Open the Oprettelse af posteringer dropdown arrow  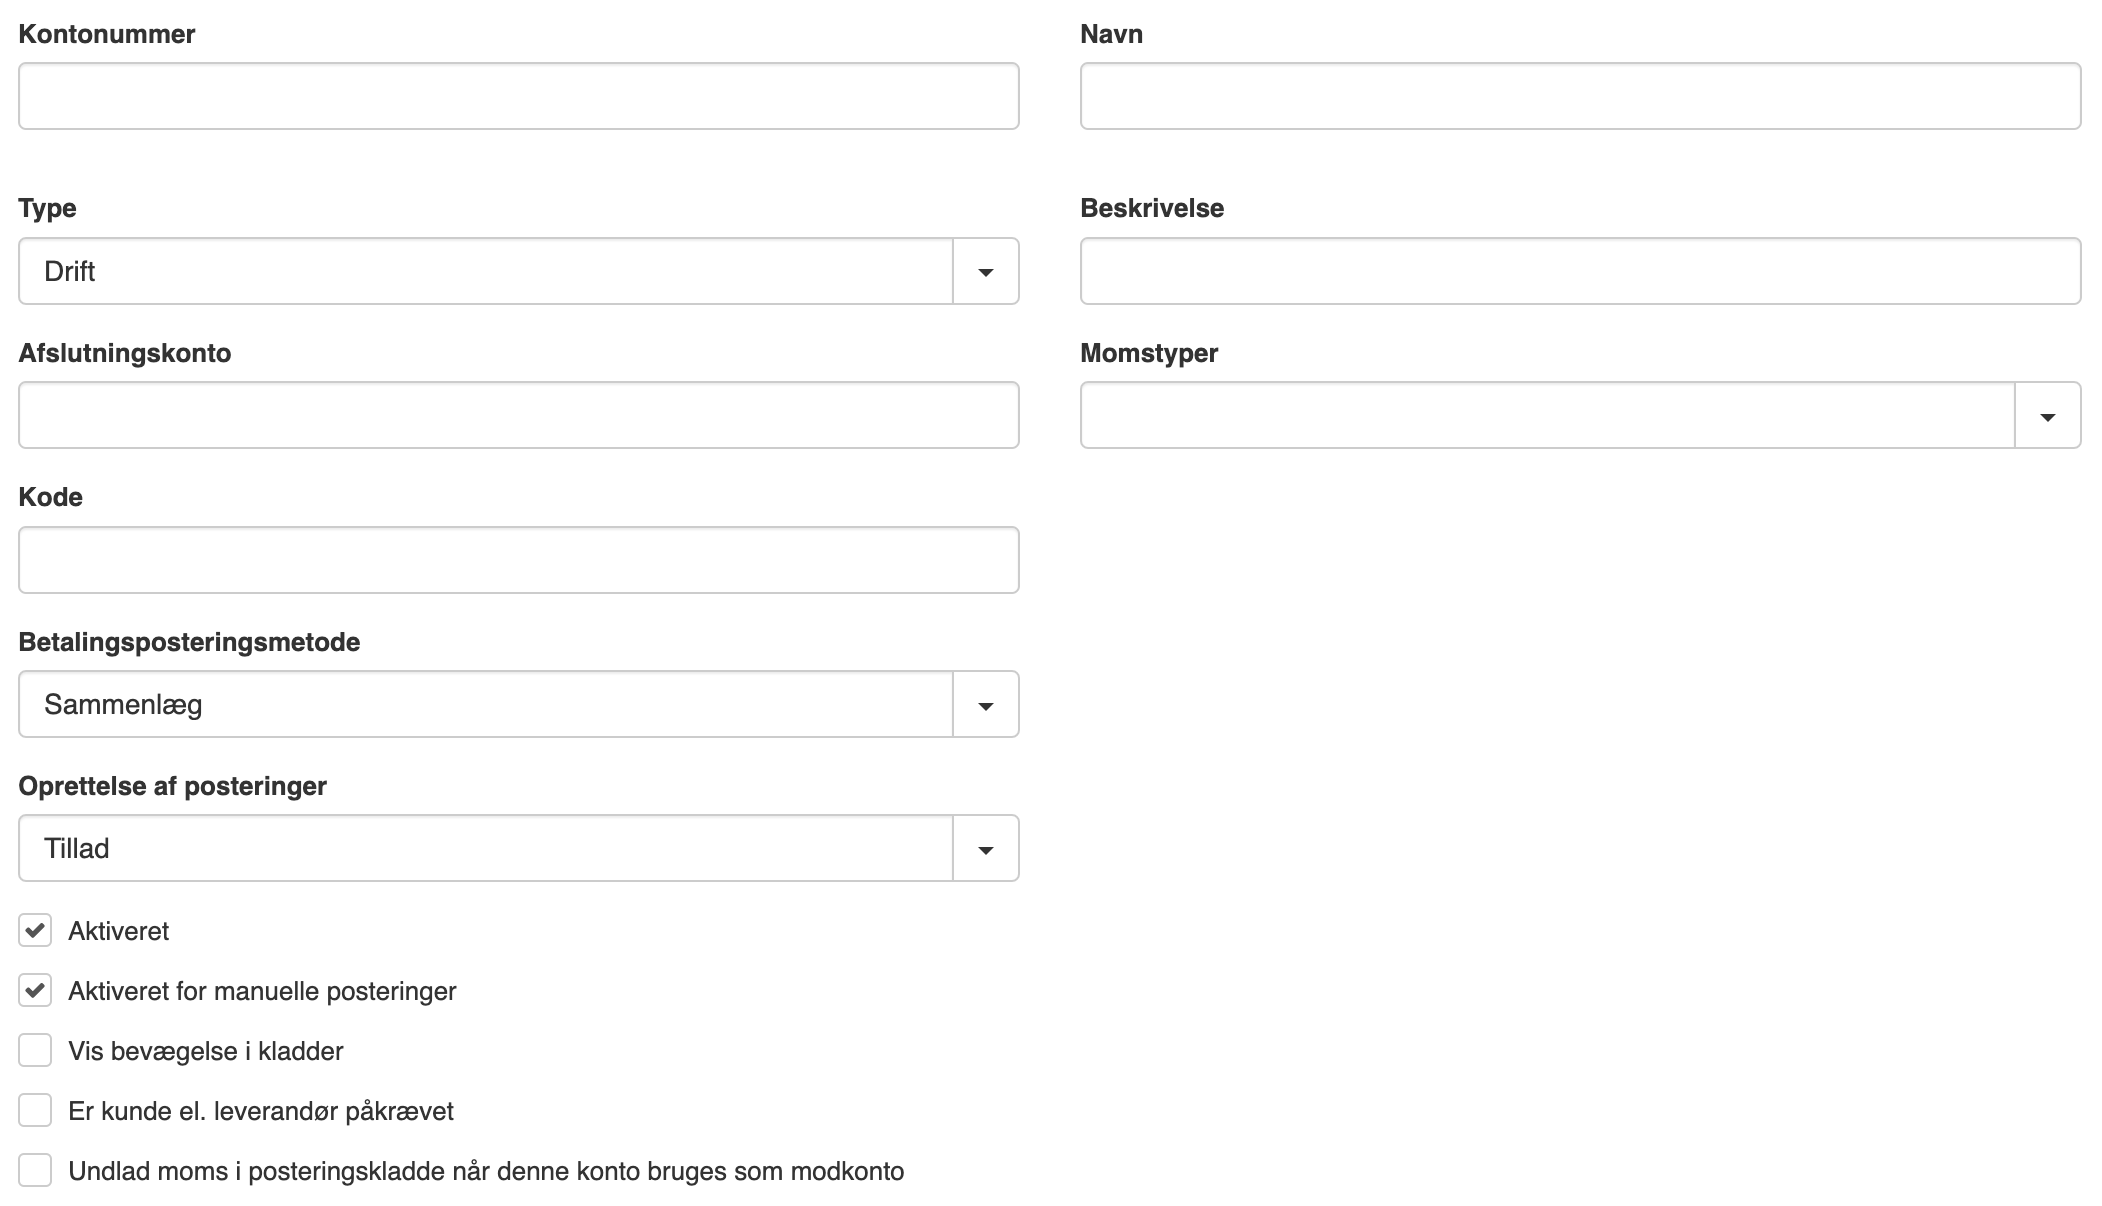coord(985,848)
